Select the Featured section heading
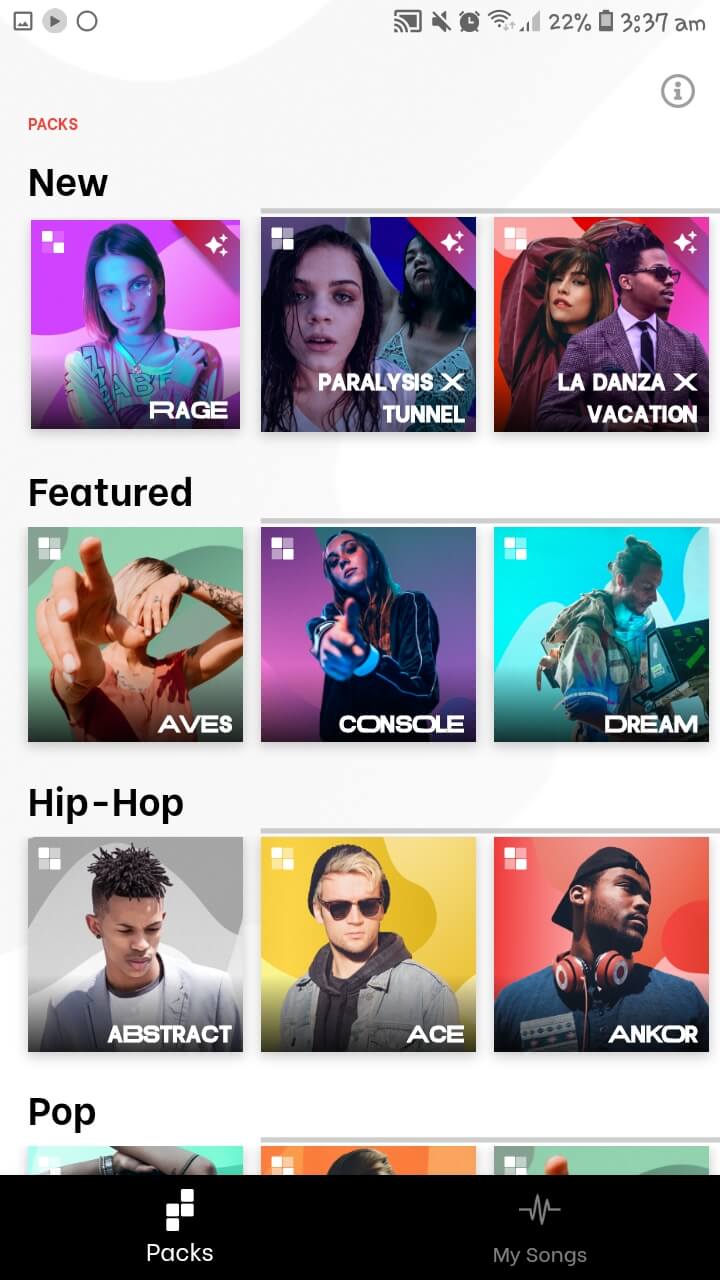This screenshot has width=720, height=1280. pyautogui.click(x=110, y=492)
